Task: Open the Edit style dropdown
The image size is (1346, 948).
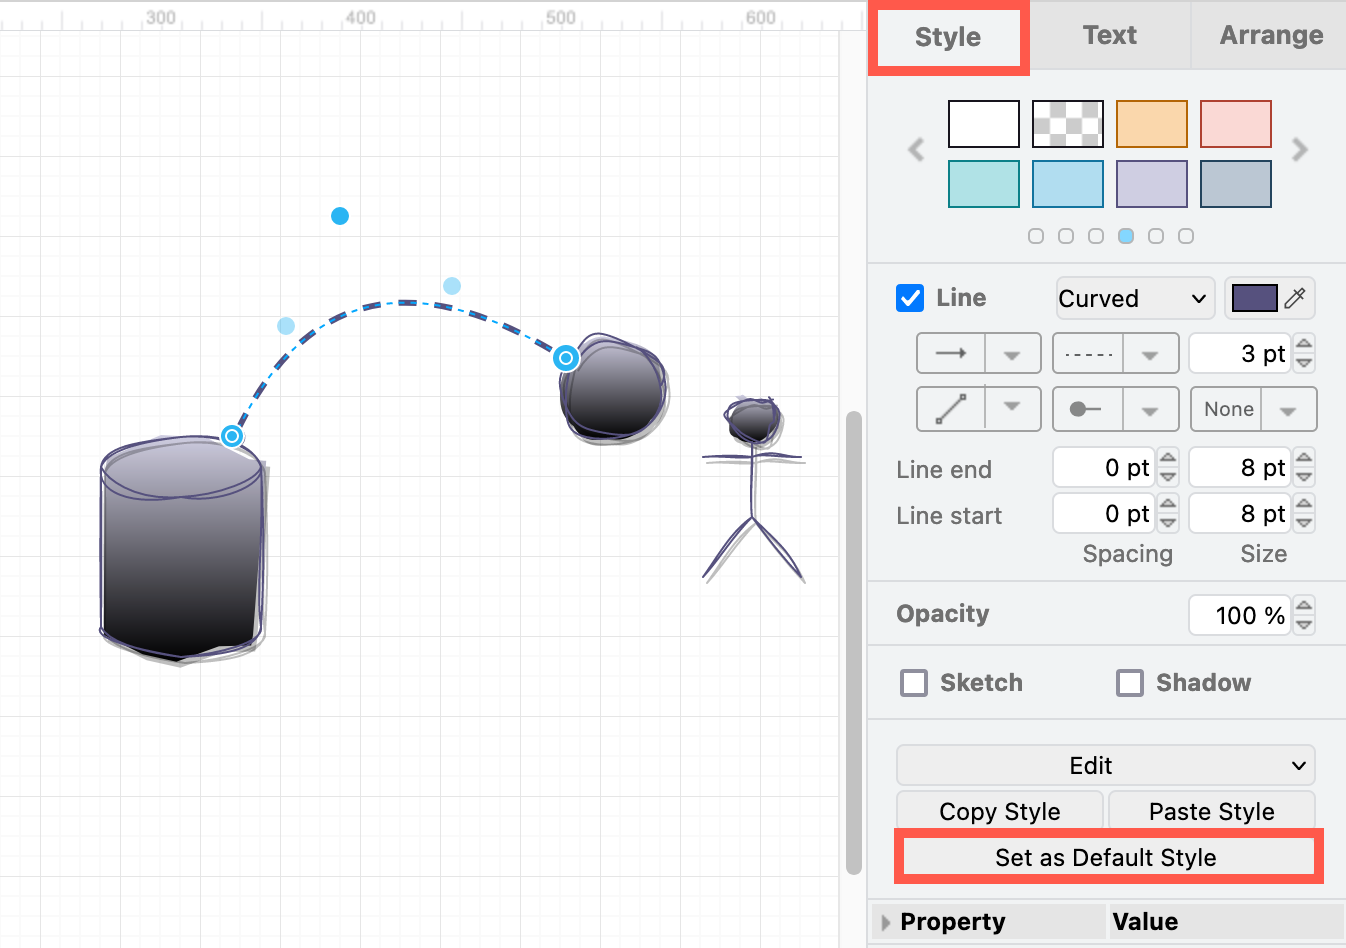Action: 1104,765
